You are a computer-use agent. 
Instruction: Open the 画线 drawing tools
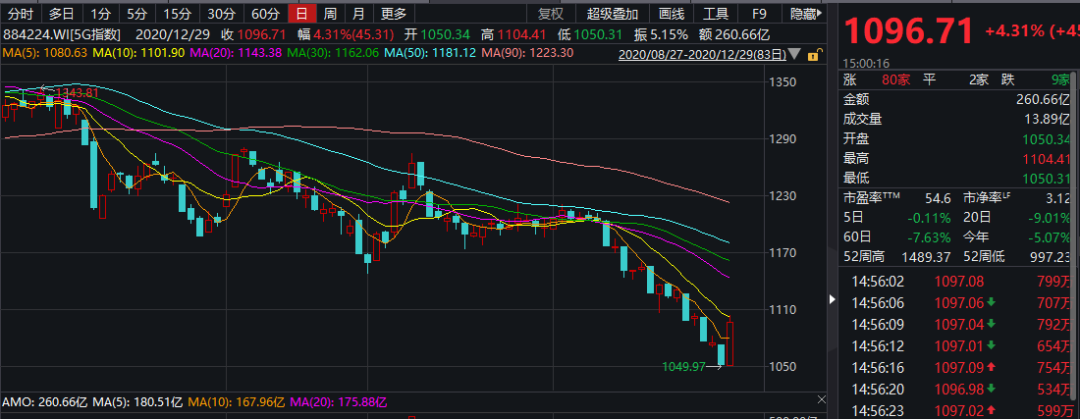coord(671,14)
